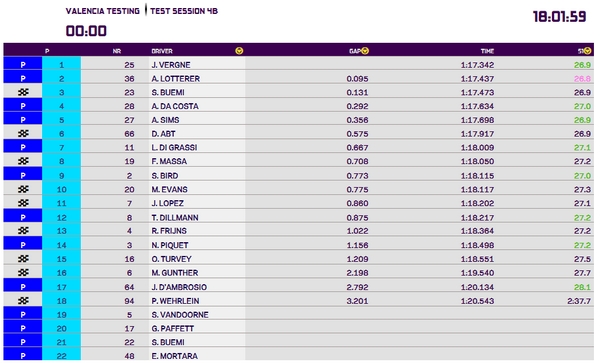Click the NR column header

117,51
